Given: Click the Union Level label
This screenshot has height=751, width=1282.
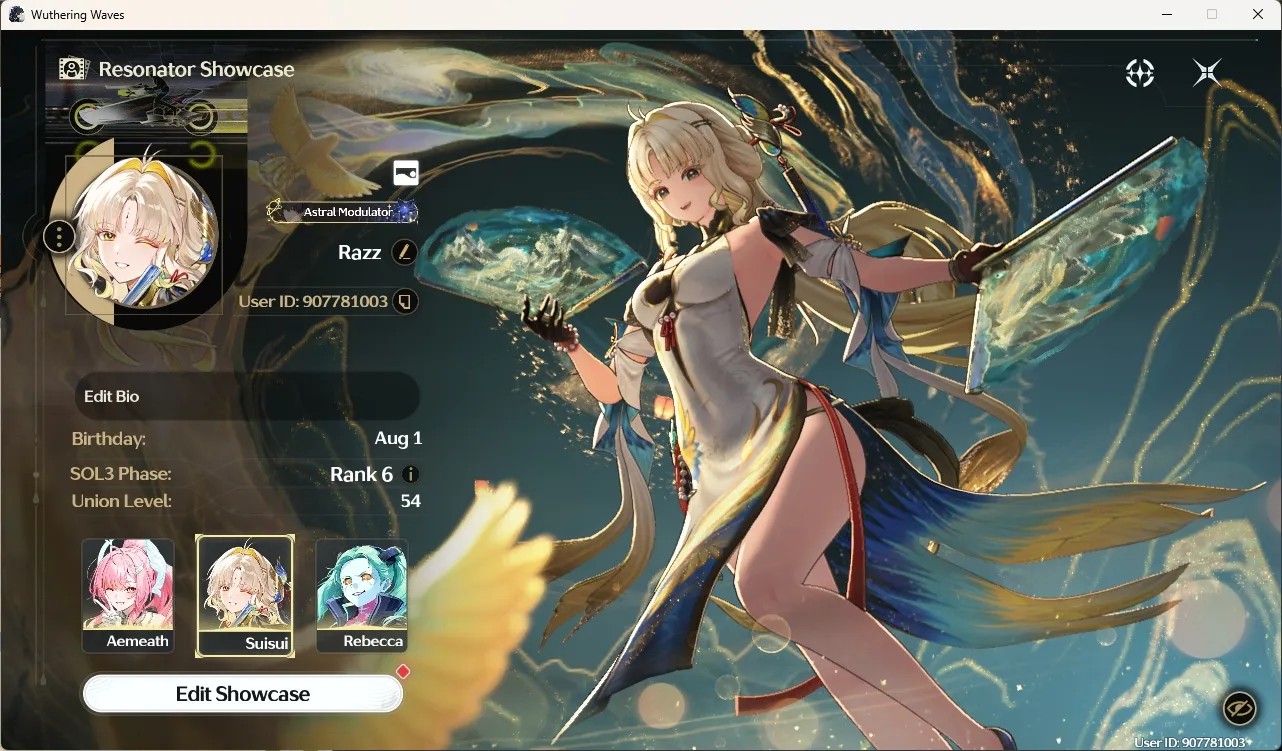Looking at the screenshot, I should click(121, 501).
